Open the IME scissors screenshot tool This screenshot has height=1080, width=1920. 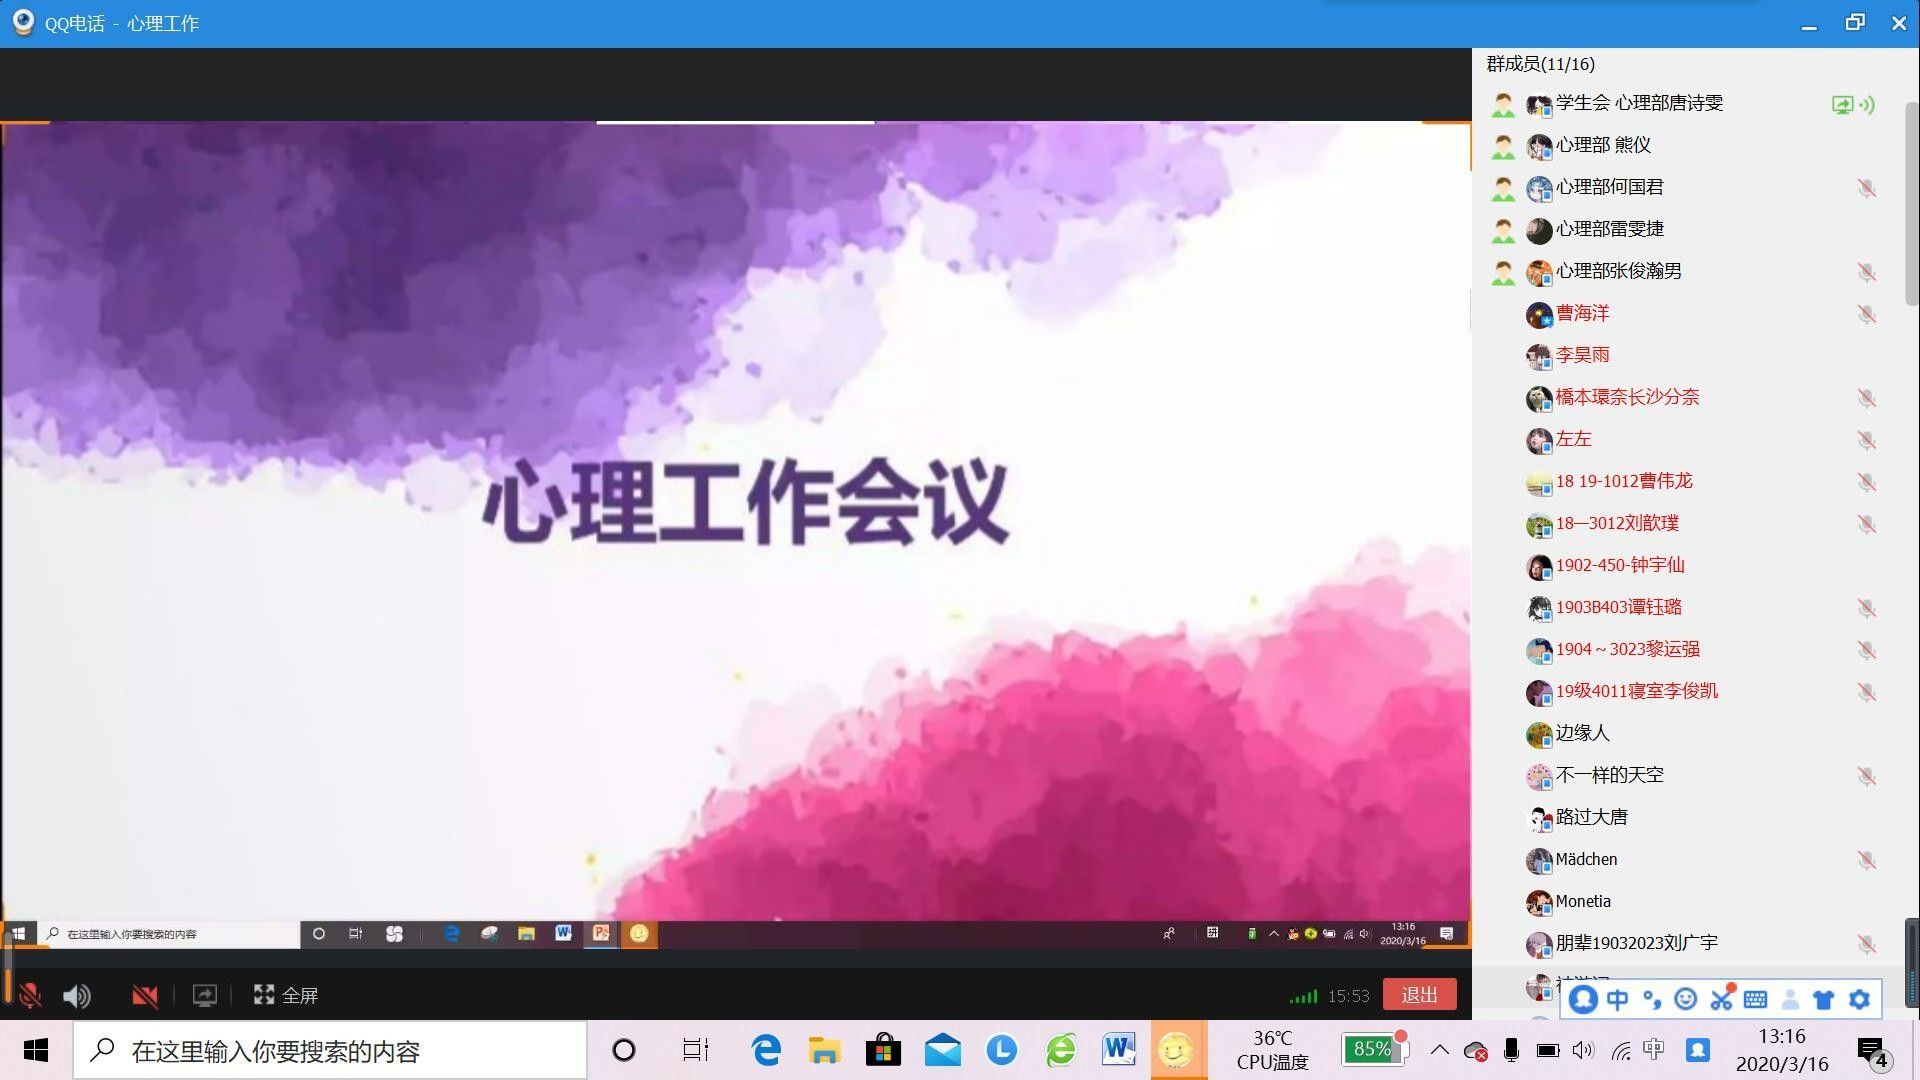click(1721, 999)
